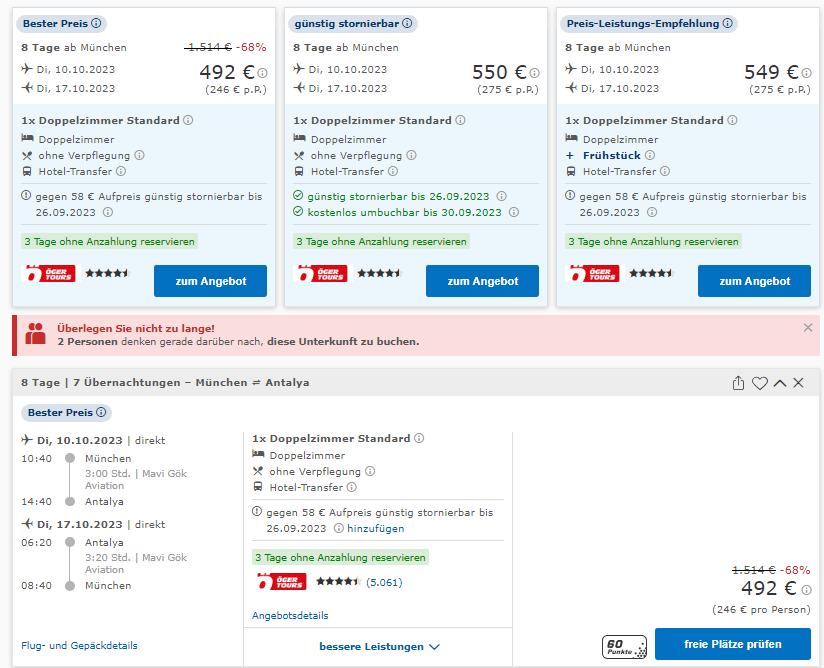
Task: Click 'zum Angebot' for the 550 € offer
Action: point(482,281)
